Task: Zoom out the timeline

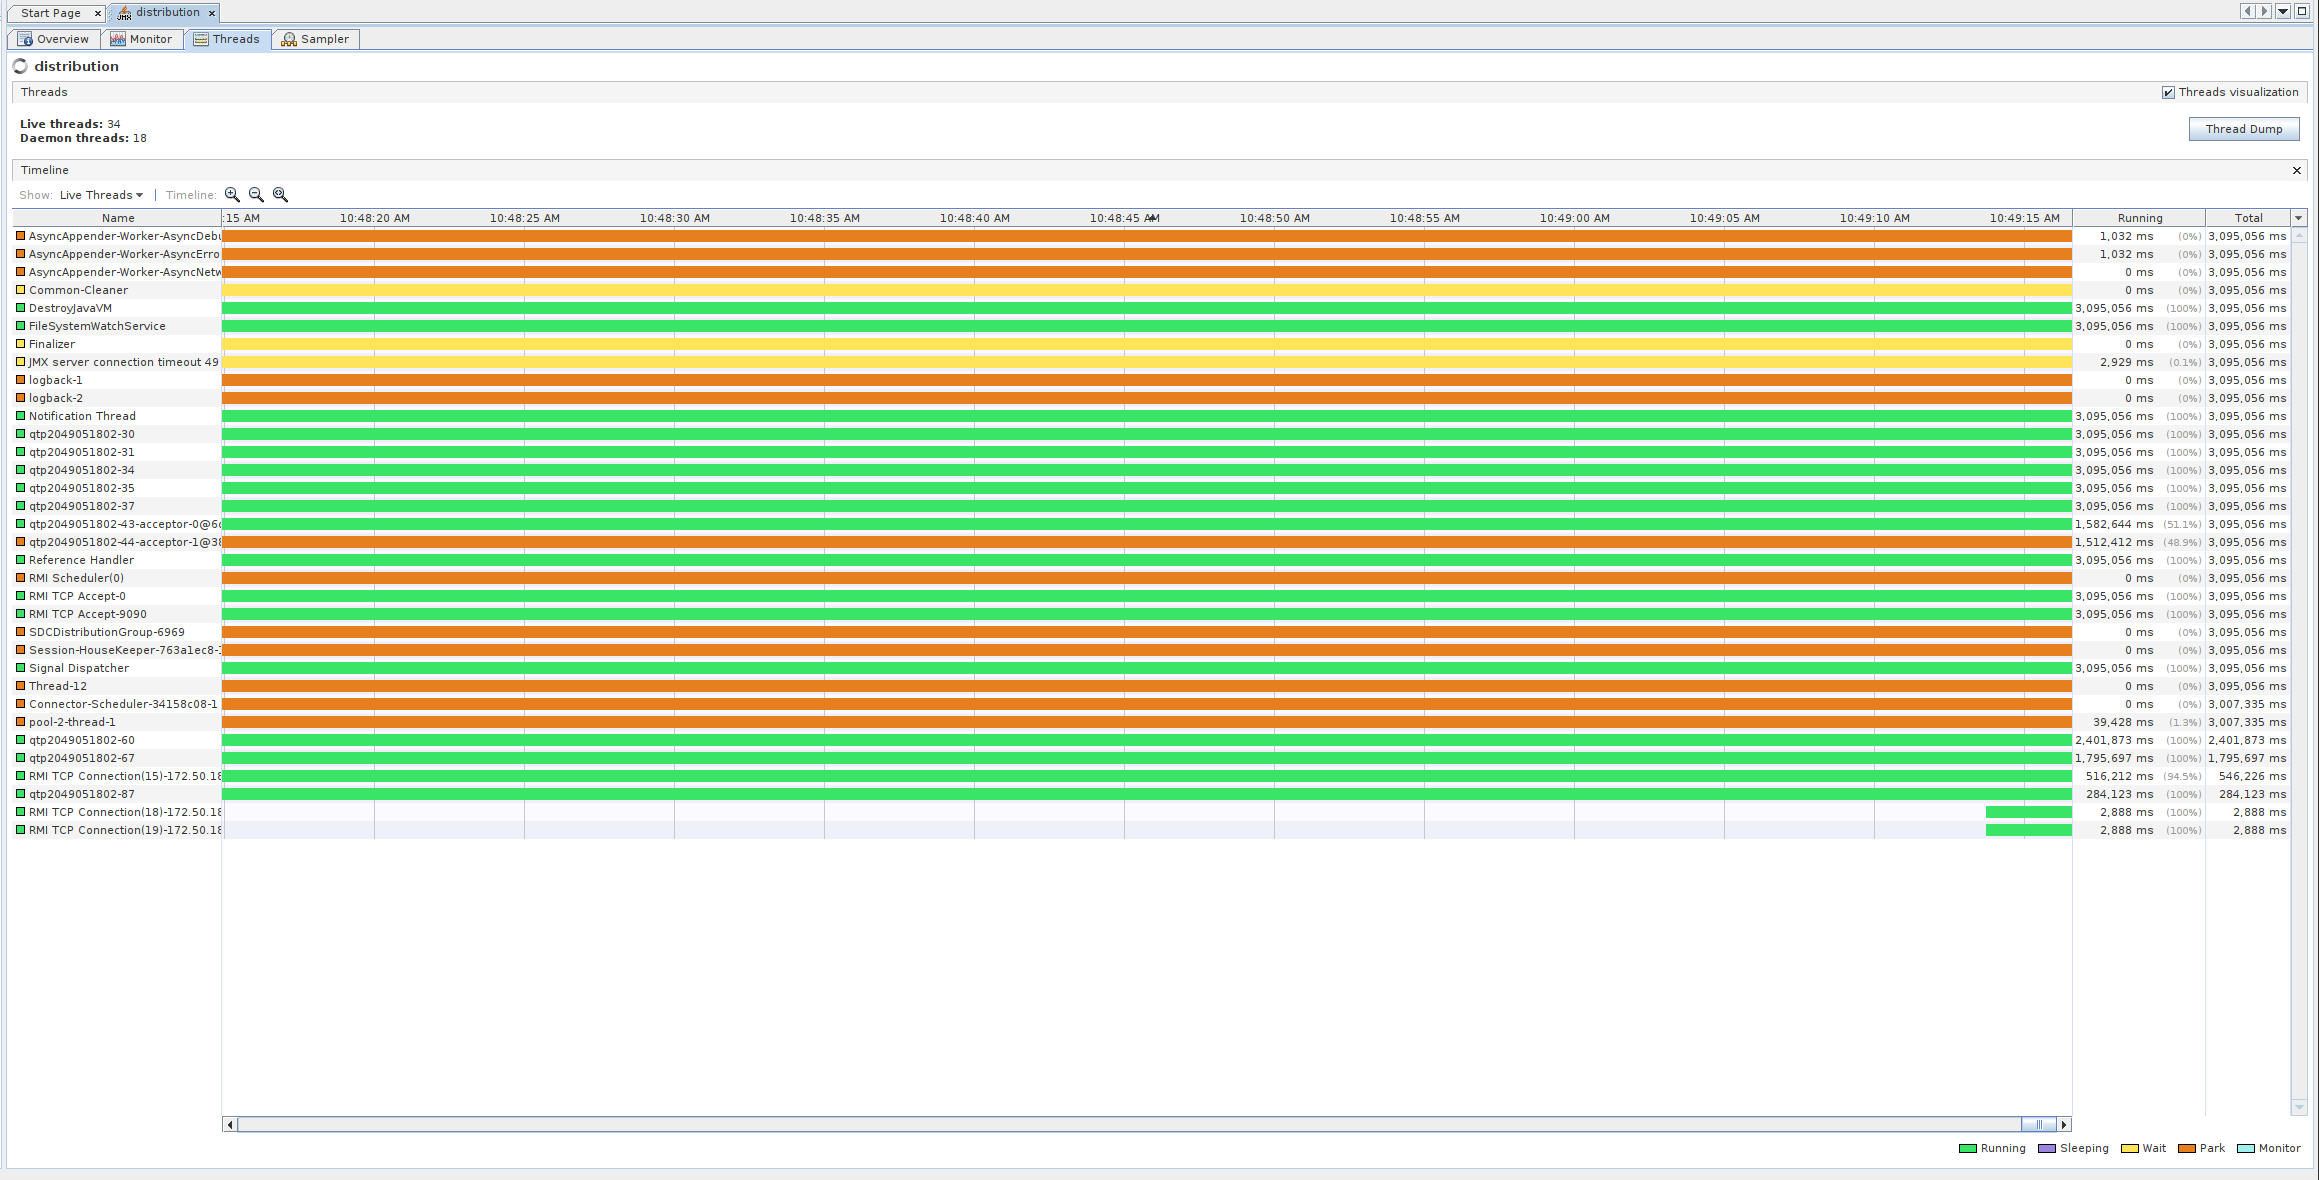Action: click(256, 195)
